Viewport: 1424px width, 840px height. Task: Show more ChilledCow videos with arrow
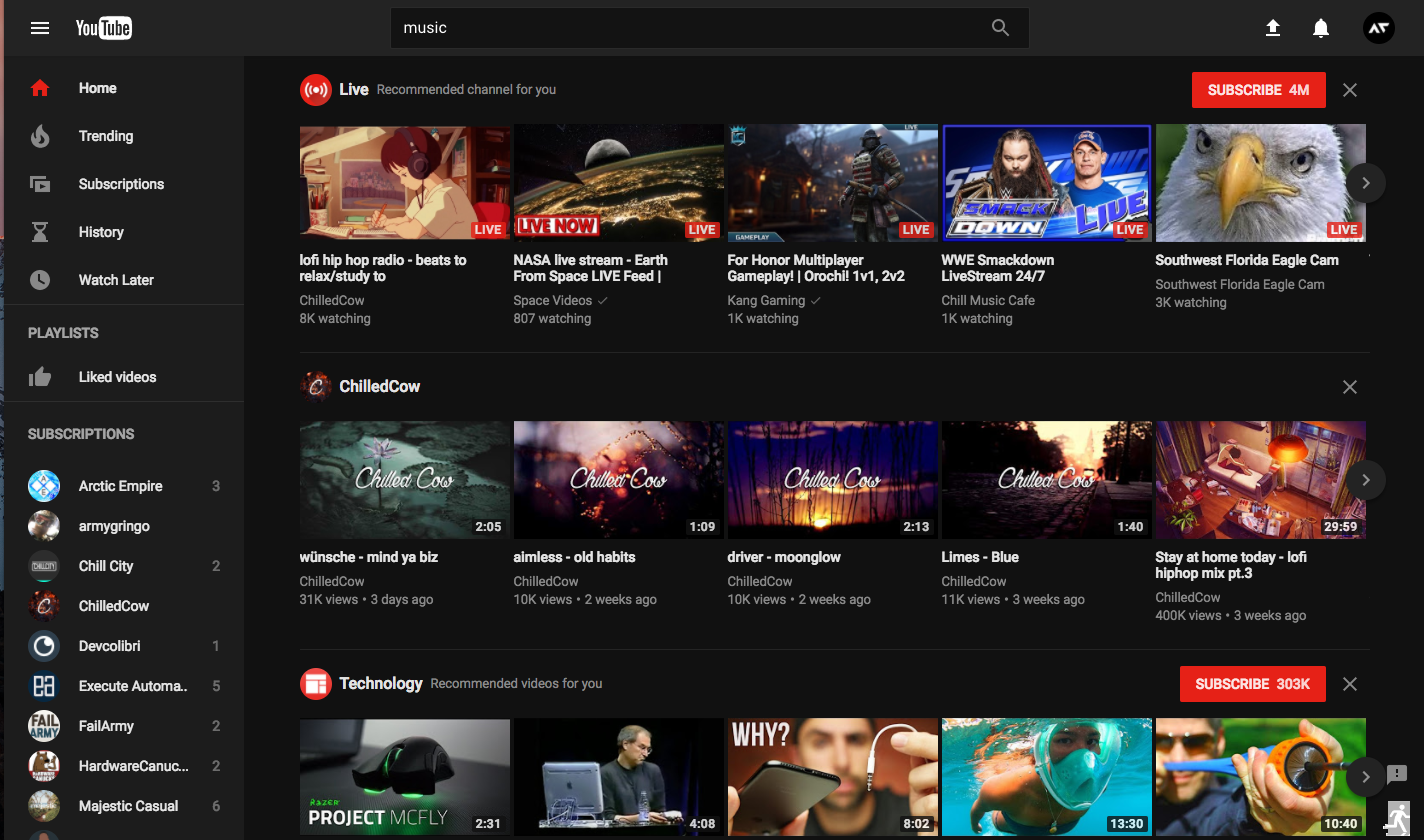pos(1366,480)
